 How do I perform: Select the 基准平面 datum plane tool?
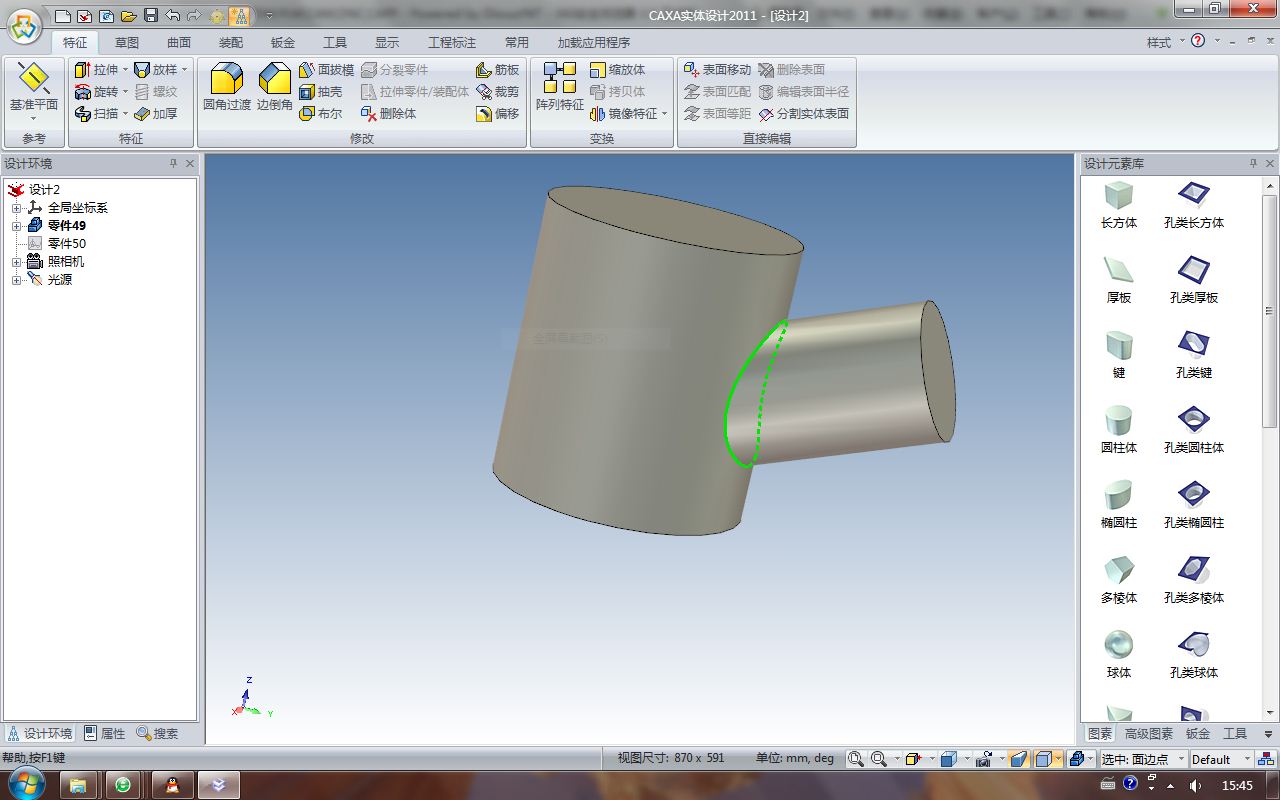[x=34, y=91]
